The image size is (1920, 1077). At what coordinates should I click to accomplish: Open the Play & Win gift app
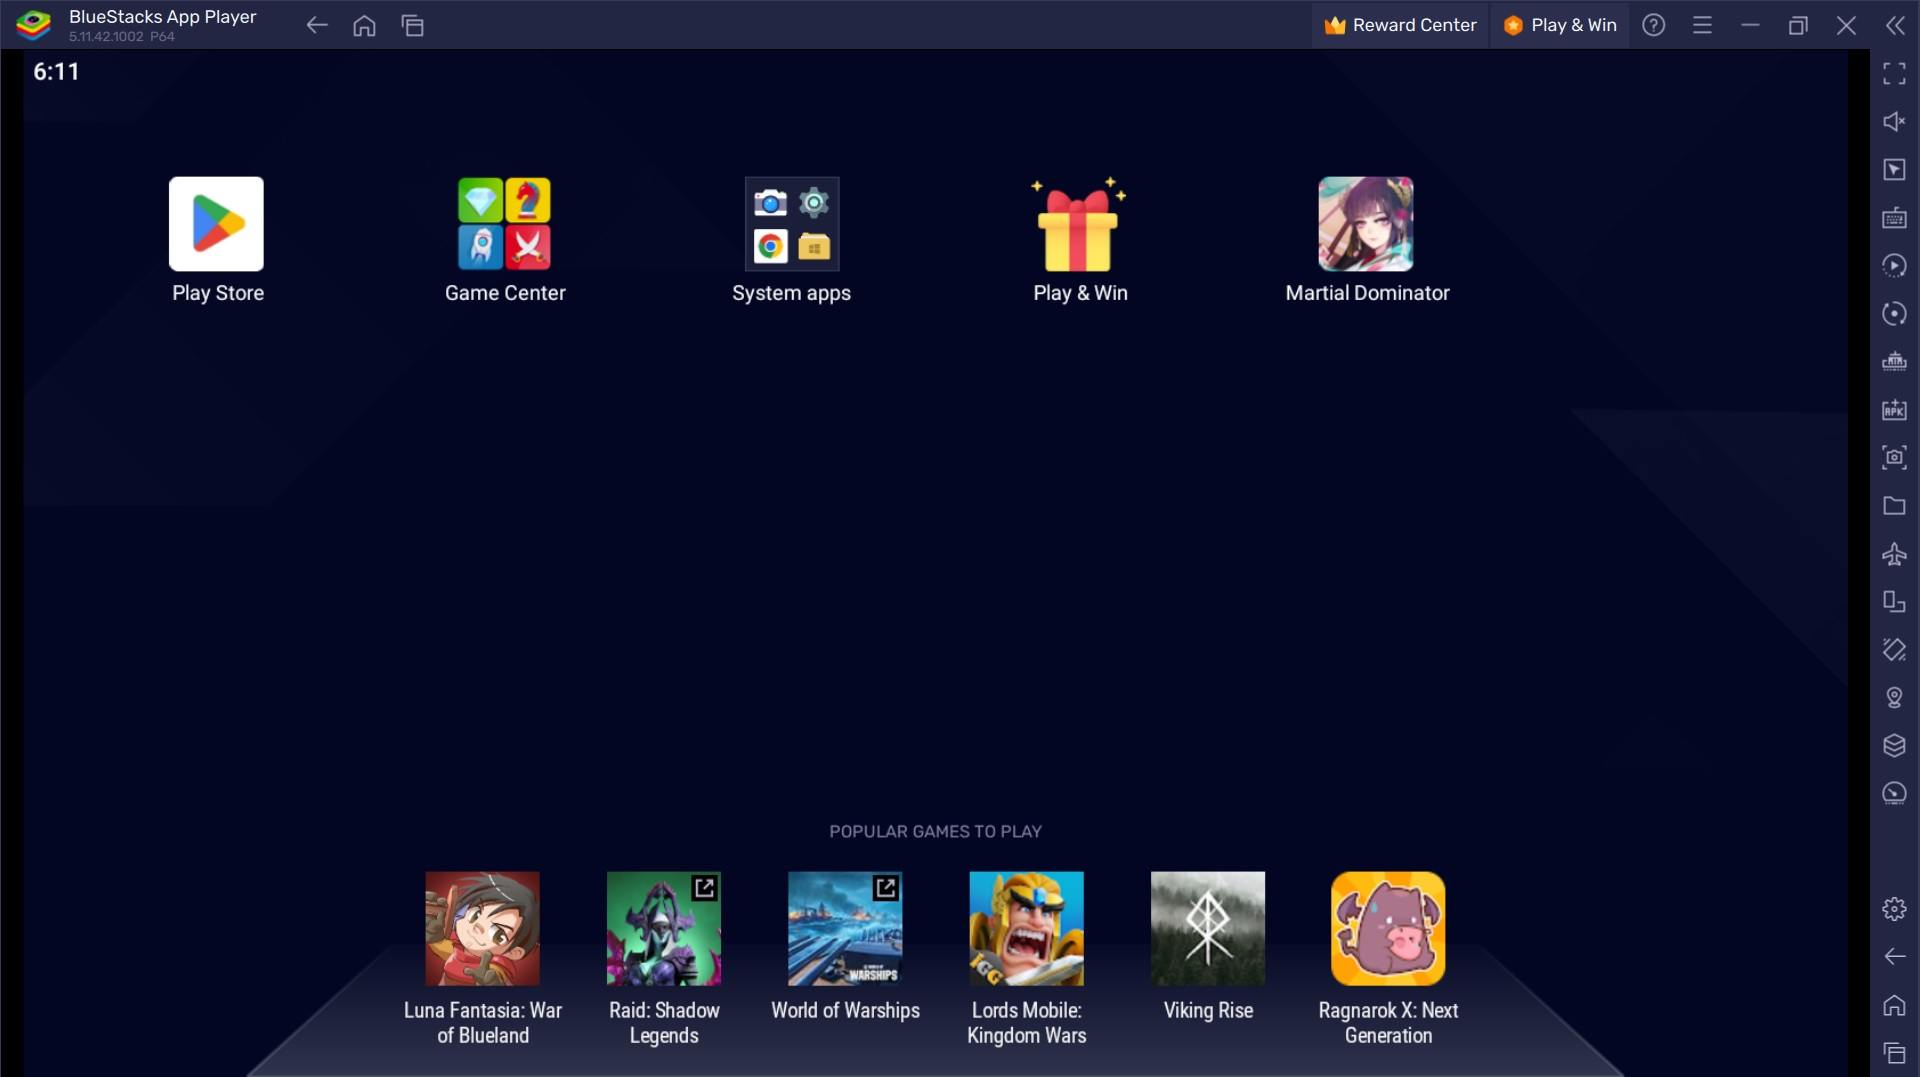1079,224
